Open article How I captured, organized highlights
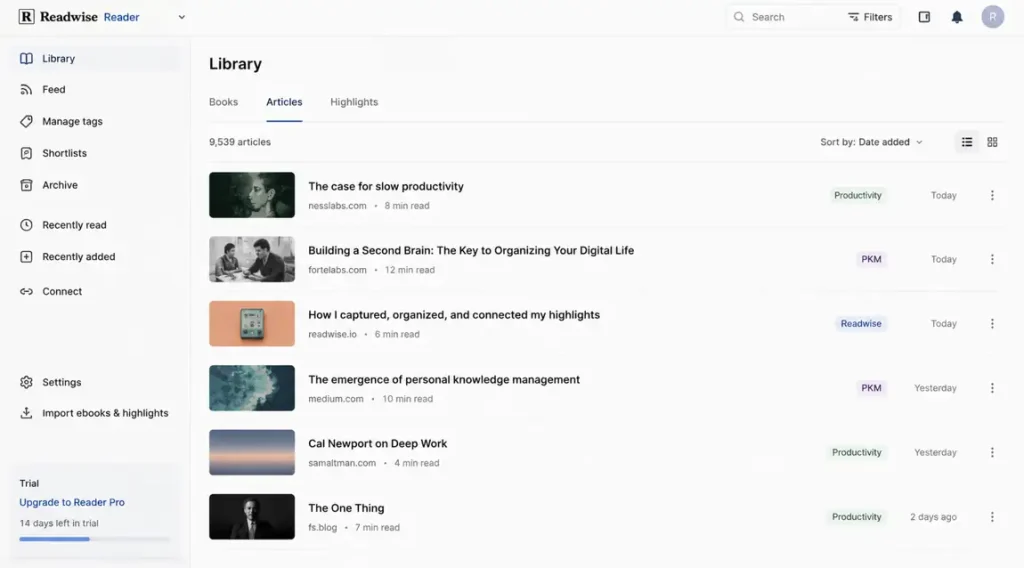The width and height of the screenshot is (1024, 568). (454, 315)
